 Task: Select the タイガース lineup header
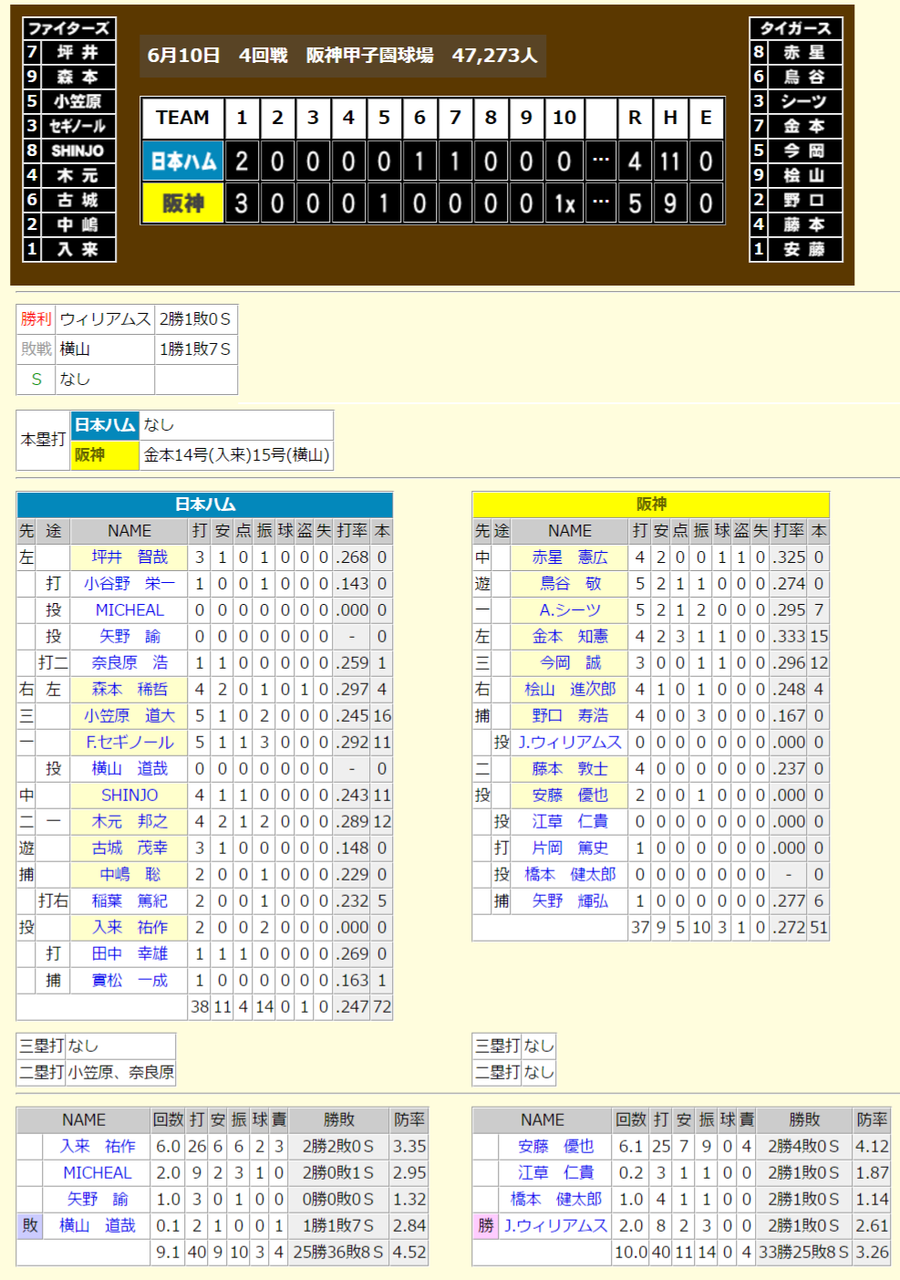coord(796,28)
